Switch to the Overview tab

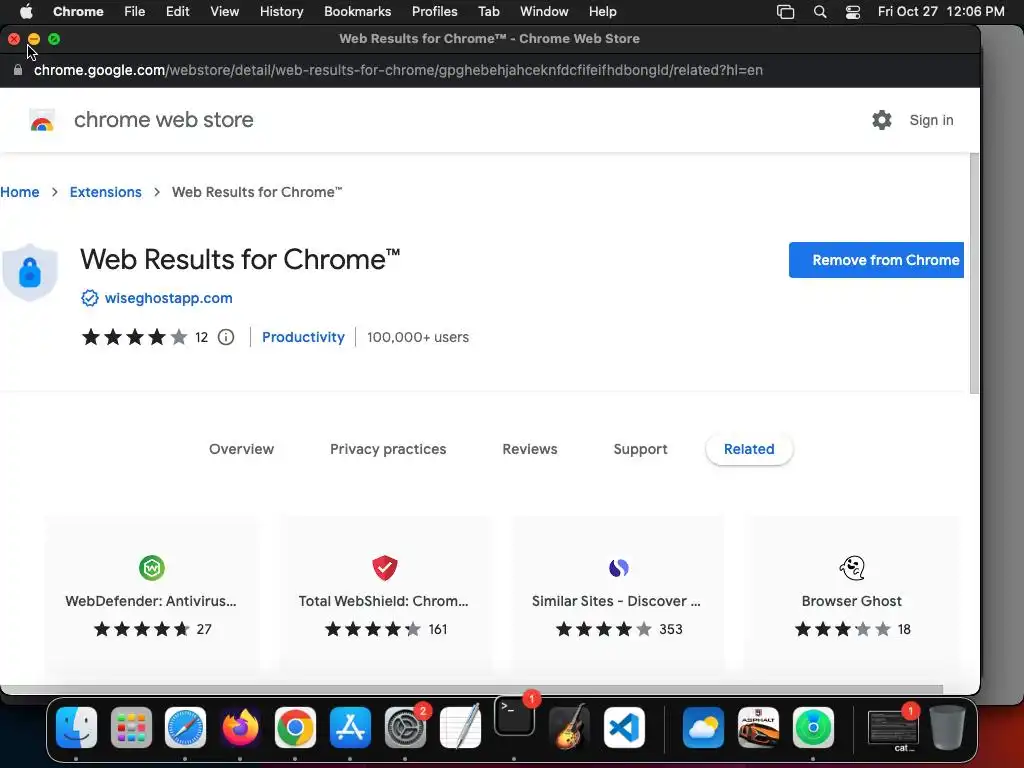coord(241,449)
